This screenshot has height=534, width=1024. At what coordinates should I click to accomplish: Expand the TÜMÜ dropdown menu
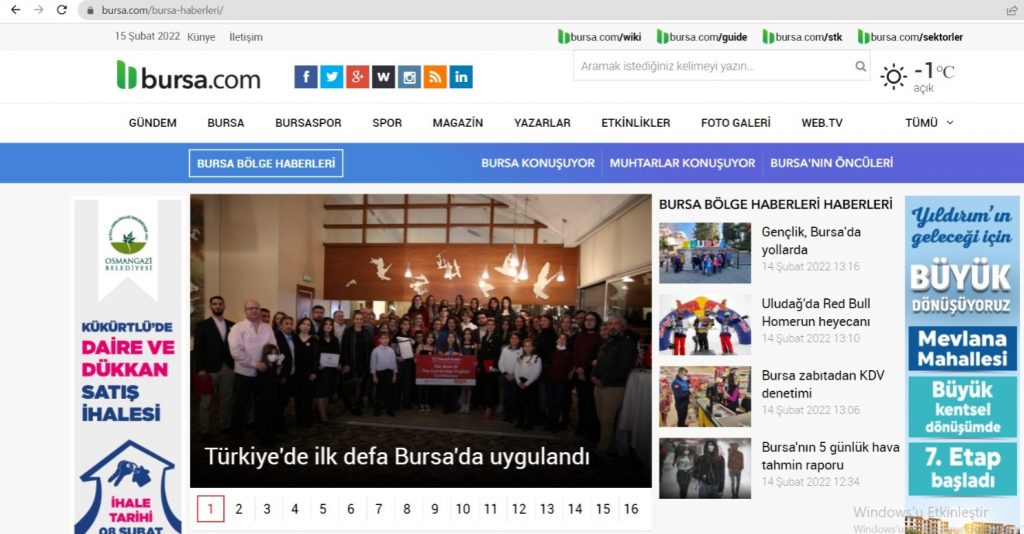click(x=929, y=123)
